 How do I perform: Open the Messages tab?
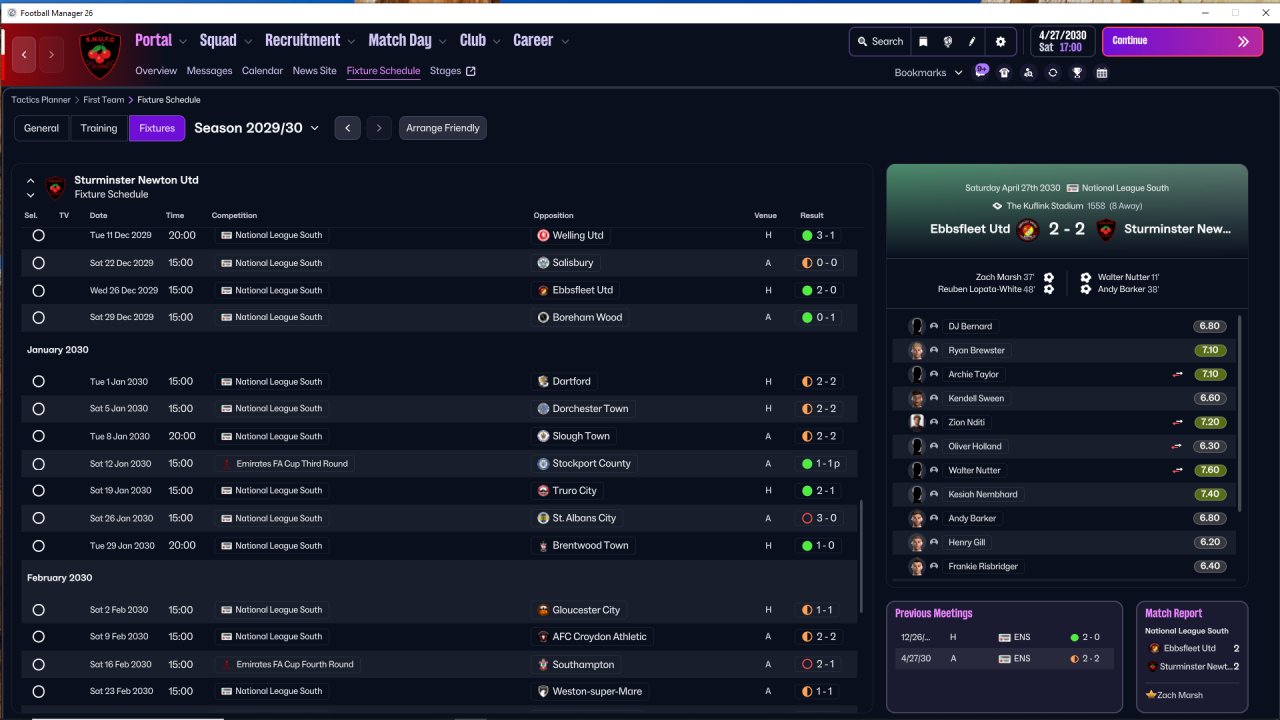point(209,71)
